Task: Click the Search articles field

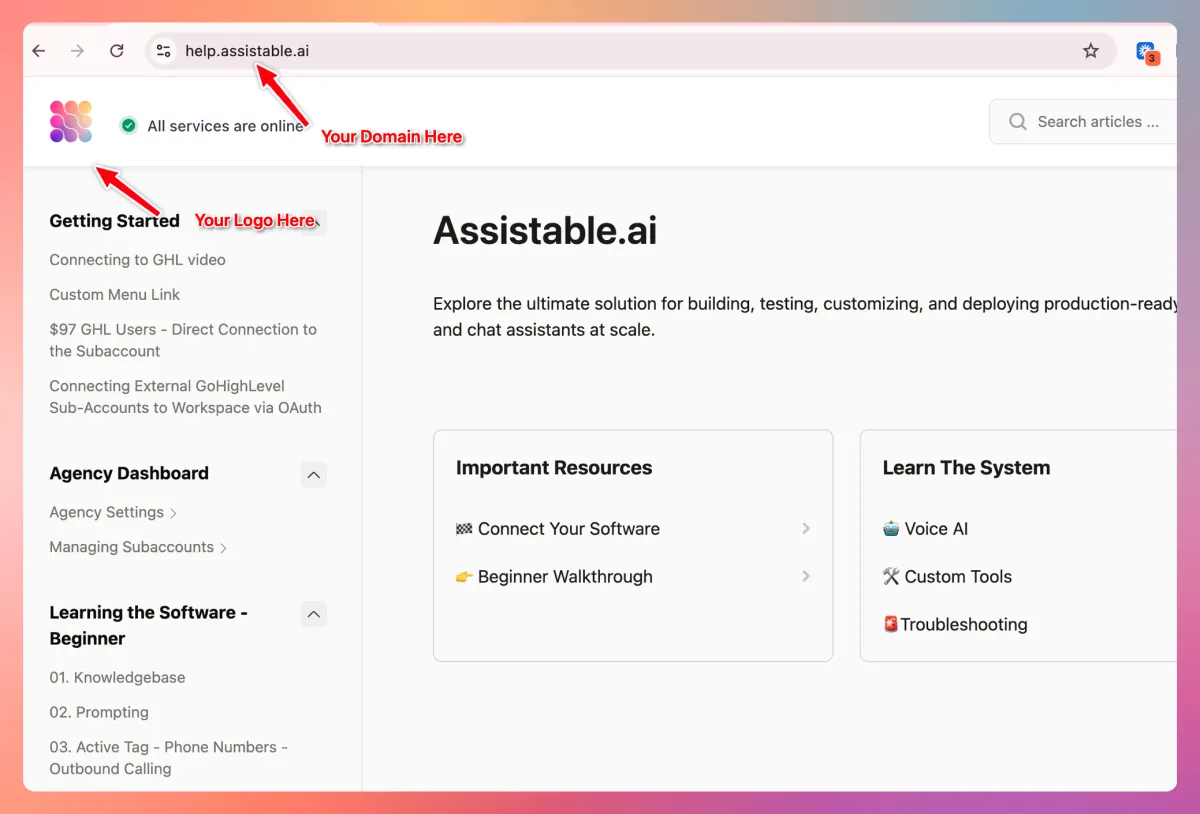Action: click(x=1083, y=122)
